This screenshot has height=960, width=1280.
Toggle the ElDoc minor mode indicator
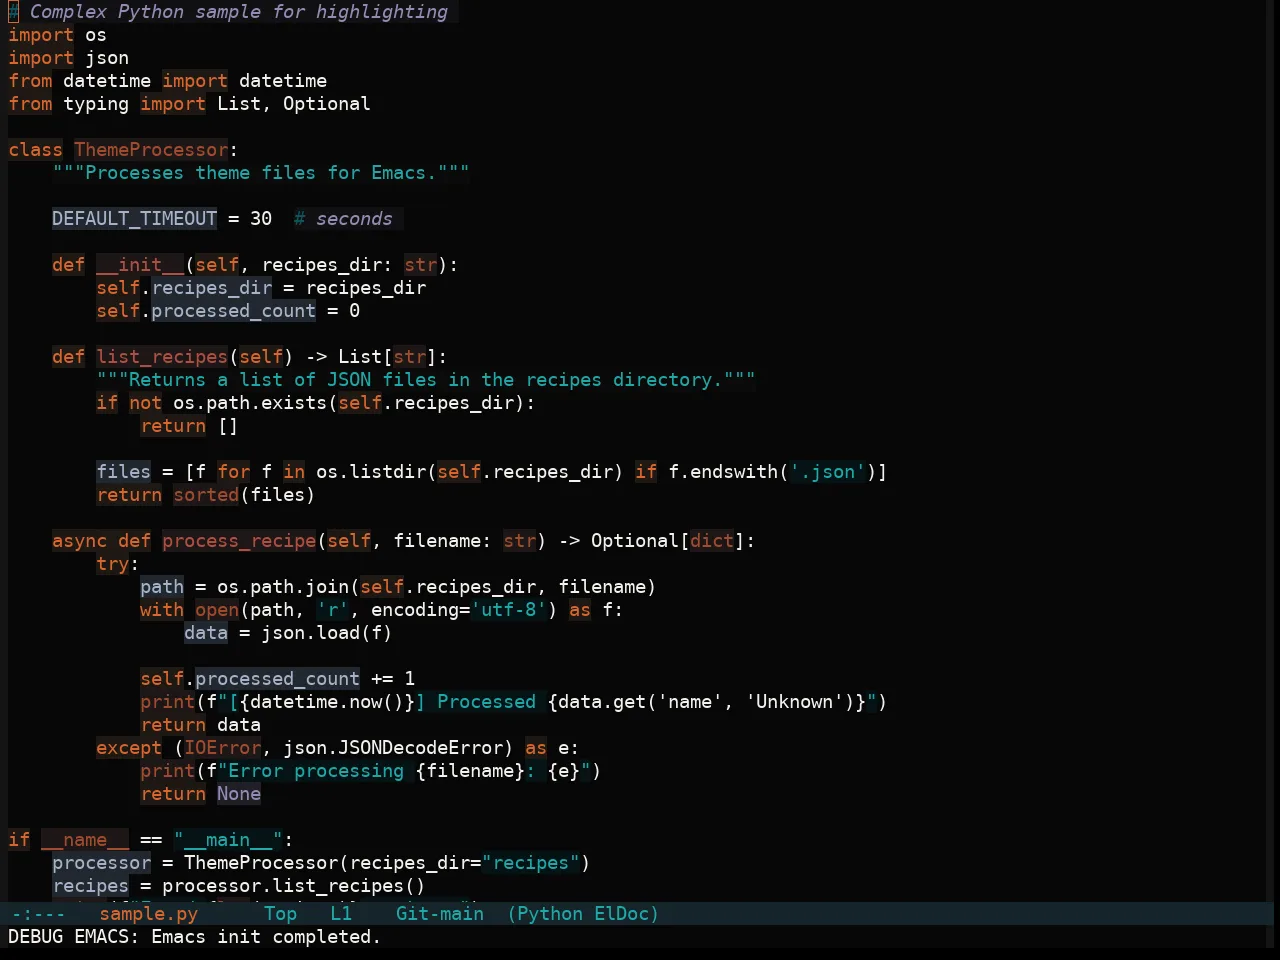pyautogui.click(x=622, y=913)
